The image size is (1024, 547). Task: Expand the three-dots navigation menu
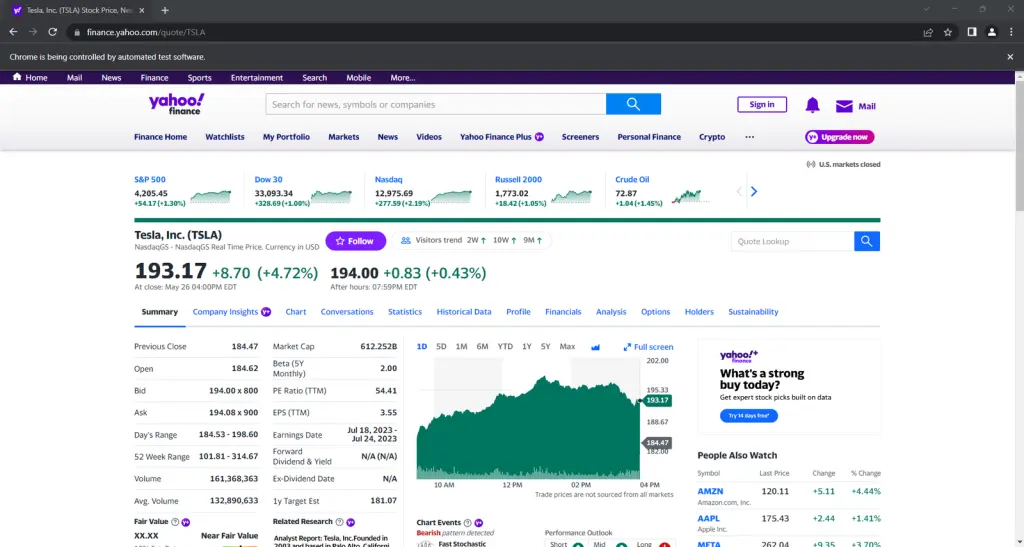[750, 137]
